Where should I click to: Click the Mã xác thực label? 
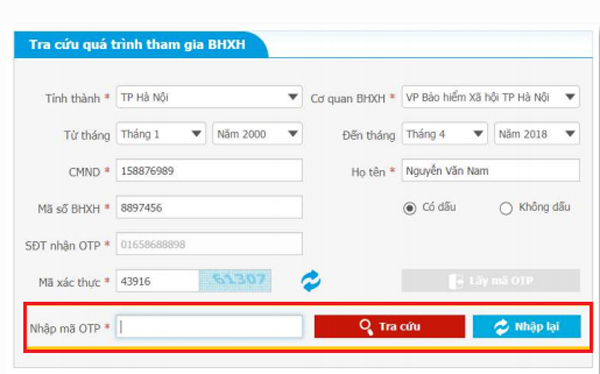pos(69,283)
